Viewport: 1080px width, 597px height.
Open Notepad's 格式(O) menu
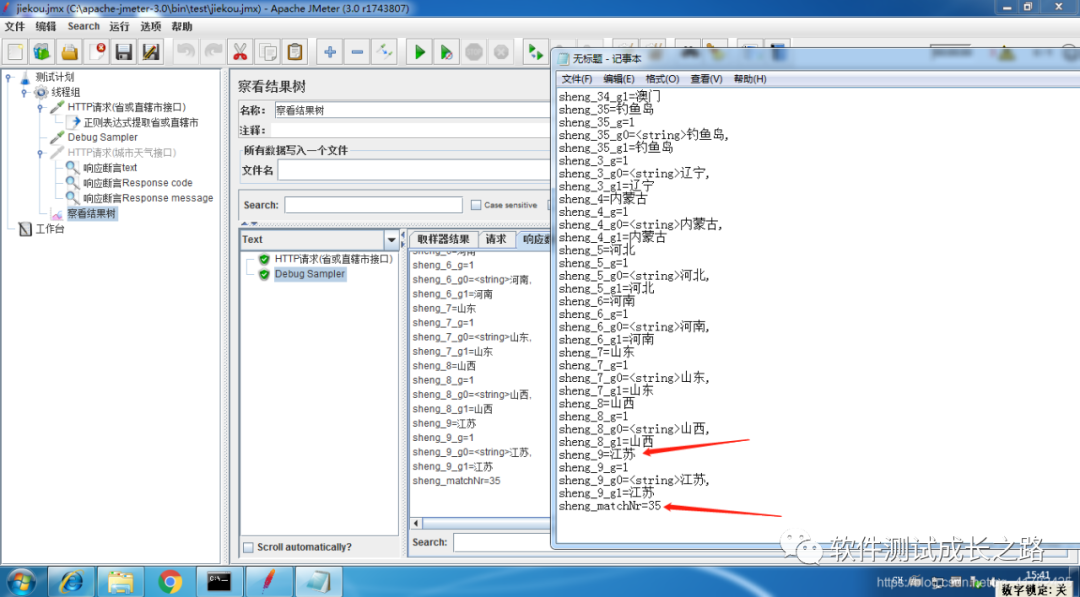click(662, 79)
